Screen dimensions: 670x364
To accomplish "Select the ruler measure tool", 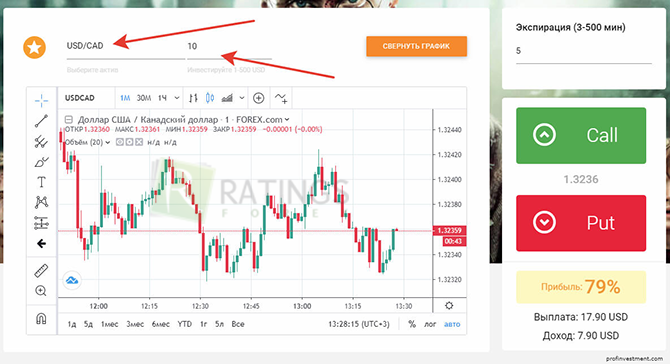I will click(x=41, y=271).
